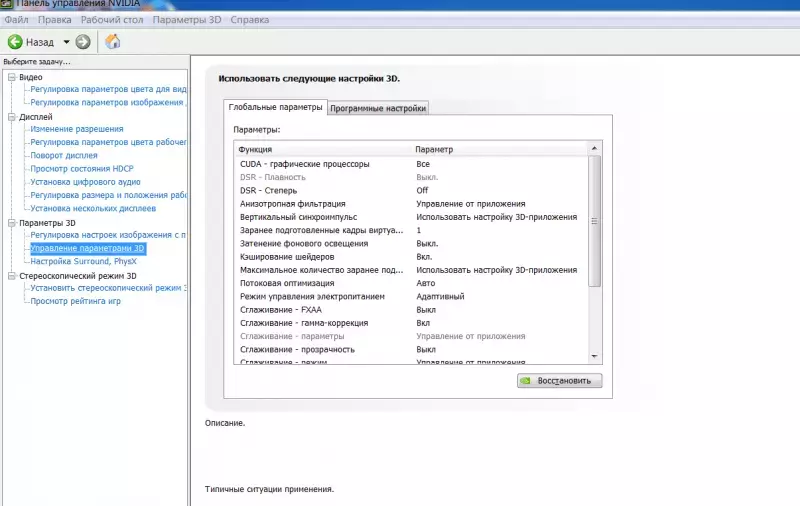Screen dimensions: 800x506
Task: Collapse the Параметры 3D tree node
Action: tap(12, 223)
